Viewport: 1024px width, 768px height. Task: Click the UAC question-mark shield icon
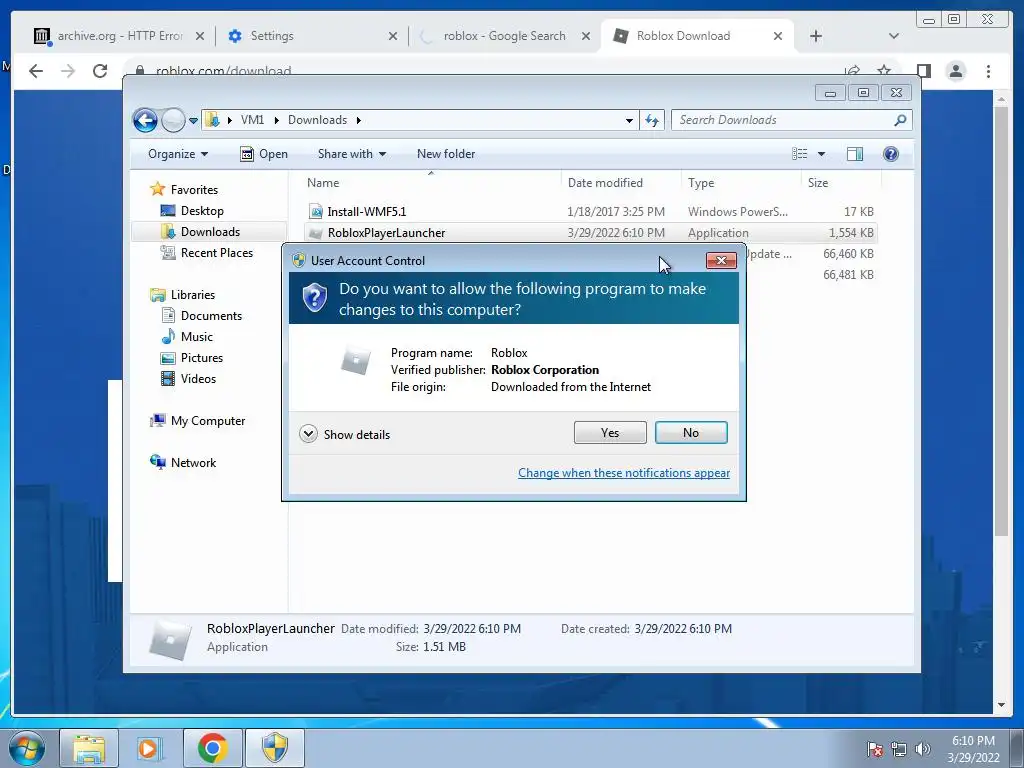(x=315, y=298)
